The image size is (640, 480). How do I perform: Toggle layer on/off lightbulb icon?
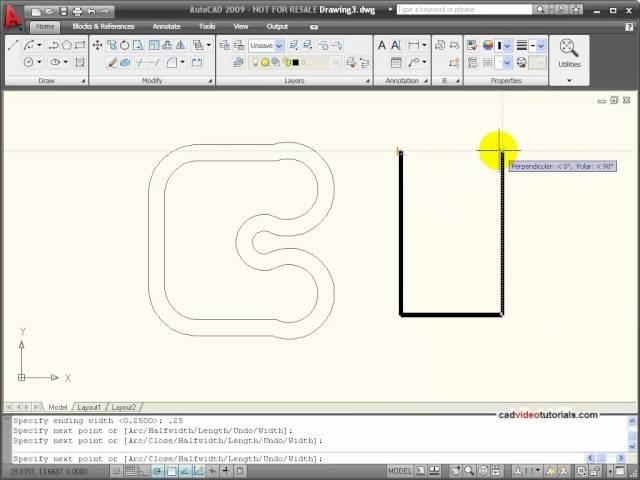256,62
